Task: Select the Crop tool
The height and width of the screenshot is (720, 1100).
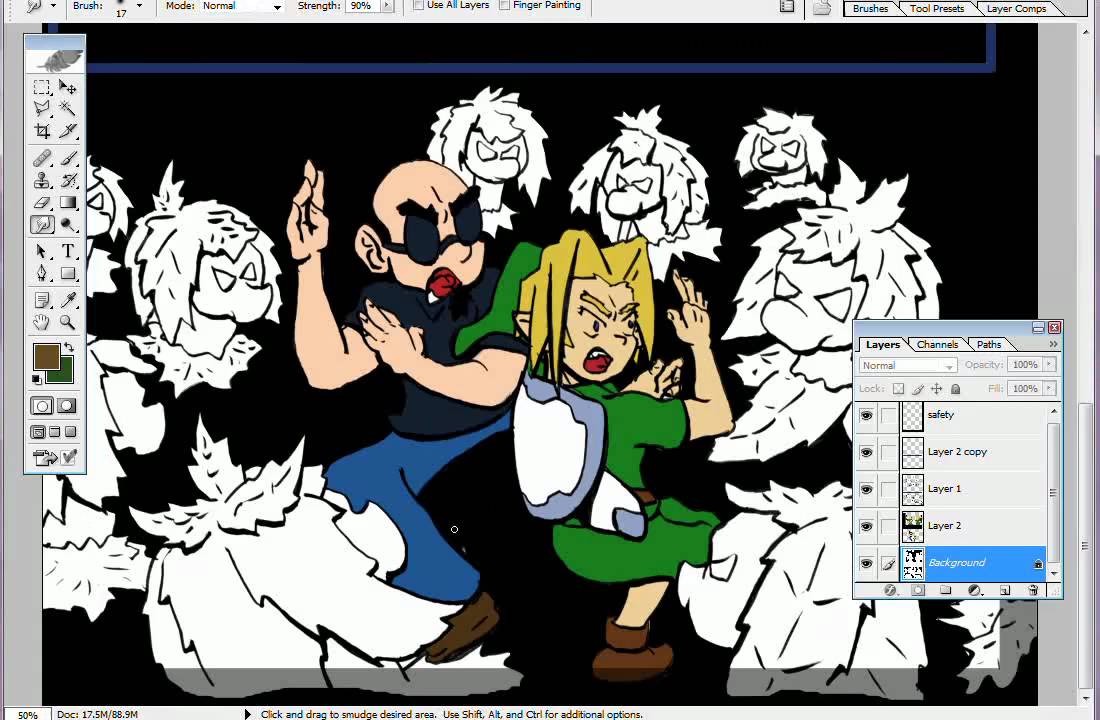Action: coord(42,131)
